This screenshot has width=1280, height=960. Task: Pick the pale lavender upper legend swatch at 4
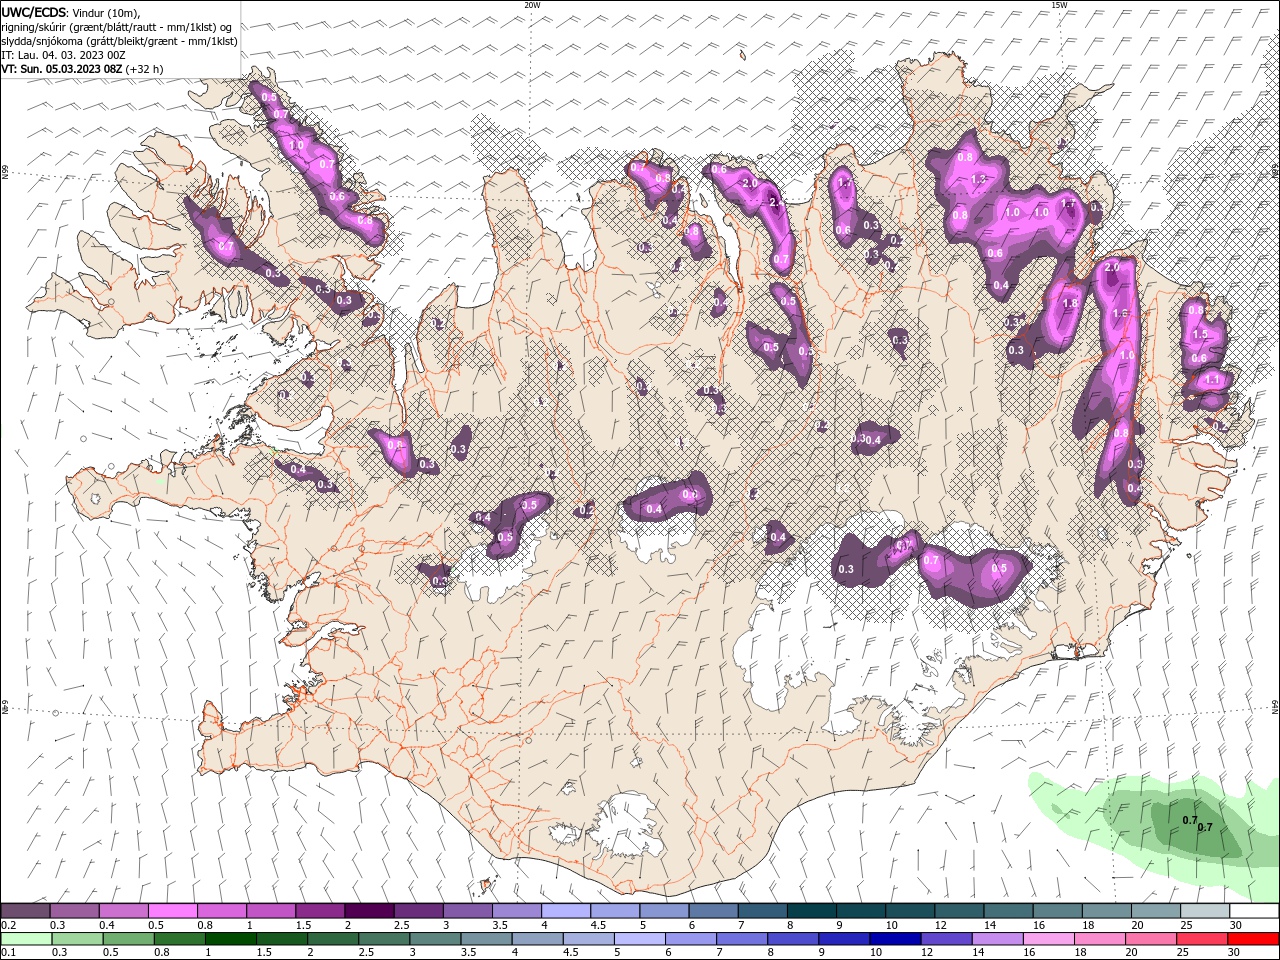click(566, 911)
